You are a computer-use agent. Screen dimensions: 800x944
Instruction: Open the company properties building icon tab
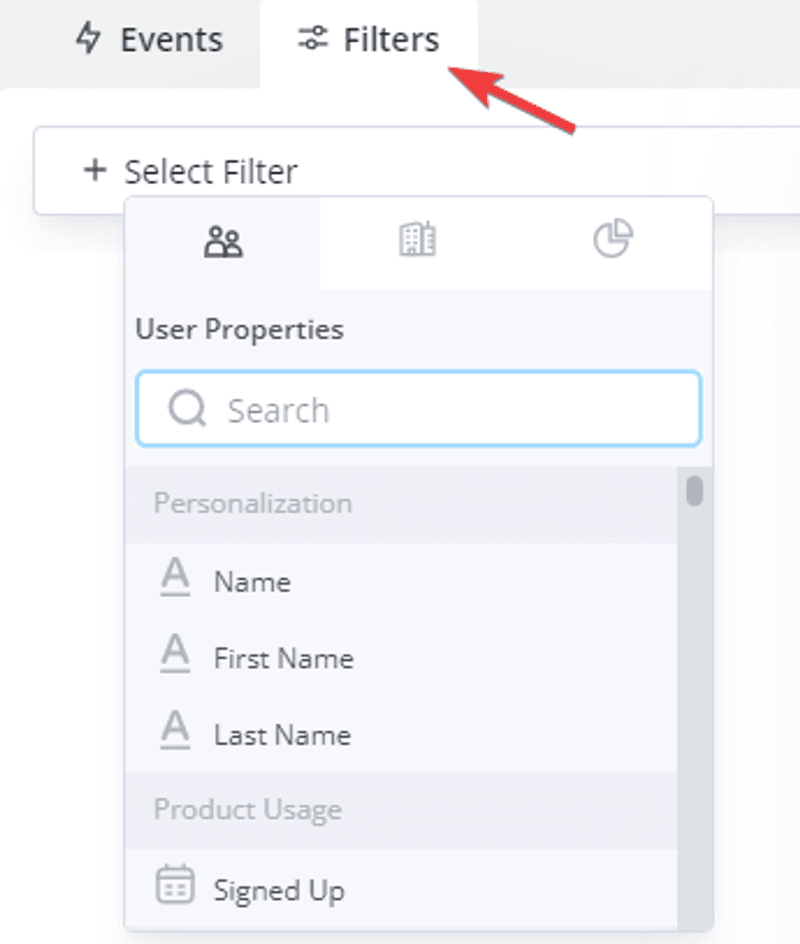418,240
